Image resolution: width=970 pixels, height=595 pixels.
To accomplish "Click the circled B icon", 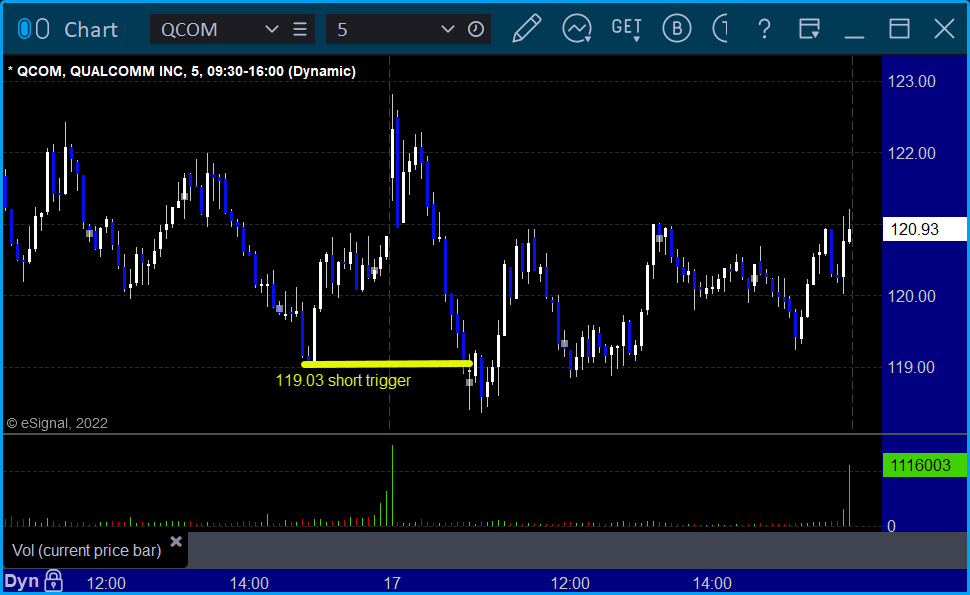I will tap(677, 28).
